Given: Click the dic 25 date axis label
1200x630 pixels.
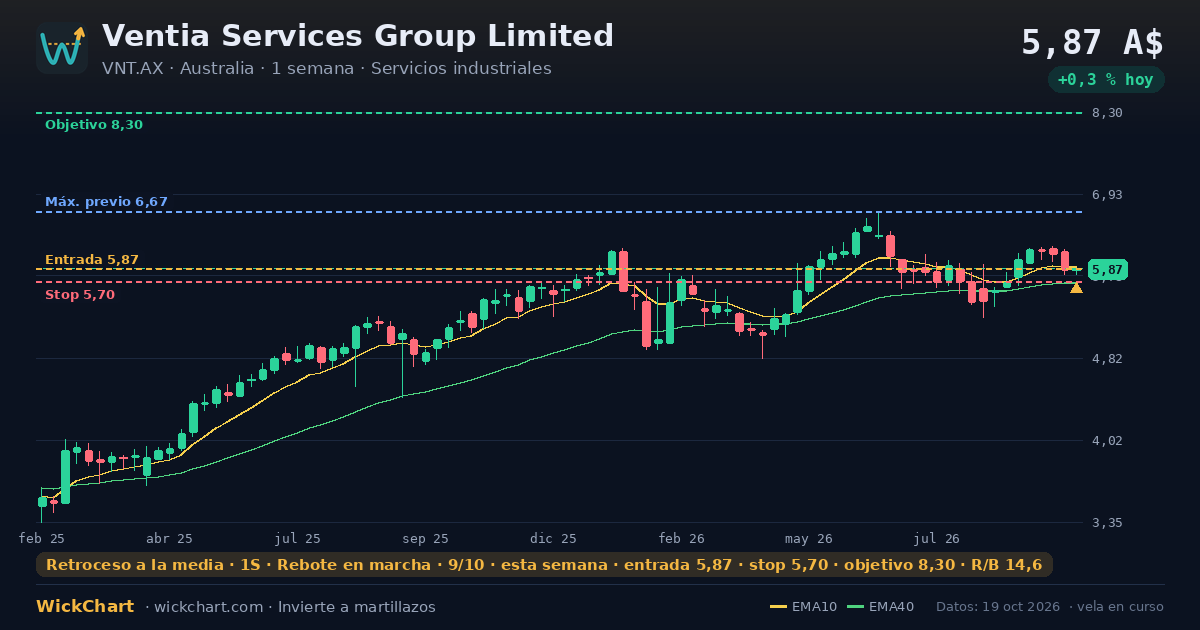Looking at the screenshot, I should [x=554, y=539].
